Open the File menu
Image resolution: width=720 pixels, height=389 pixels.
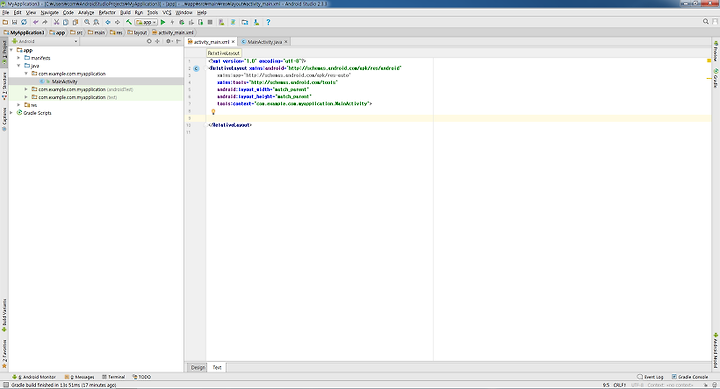pos(6,12)
